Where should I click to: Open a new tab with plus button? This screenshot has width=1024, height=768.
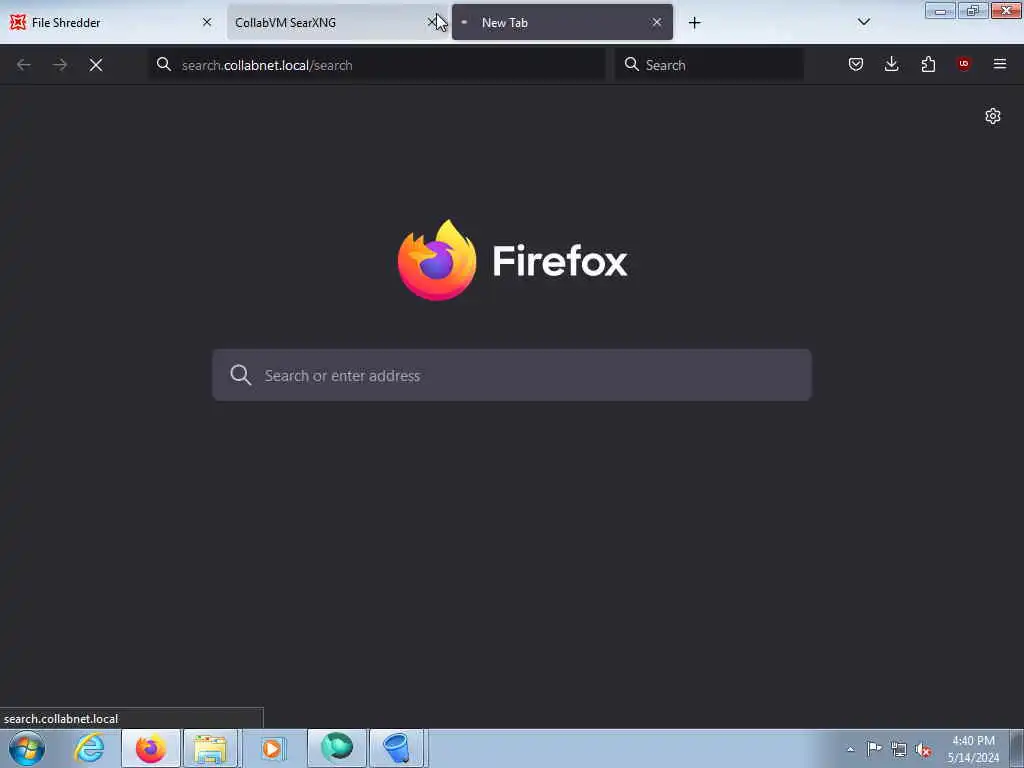pos(694,23)
